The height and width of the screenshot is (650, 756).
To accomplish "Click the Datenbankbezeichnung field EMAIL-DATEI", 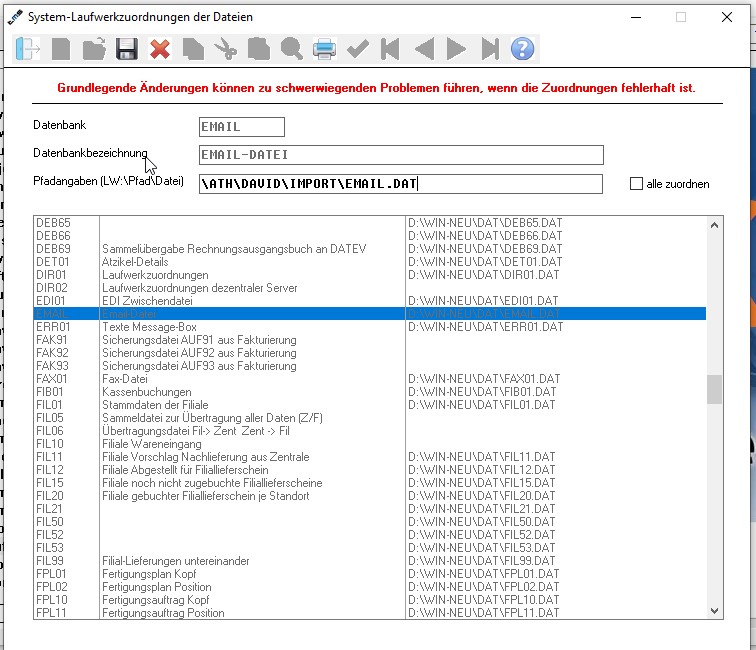I will pos(401,155).
